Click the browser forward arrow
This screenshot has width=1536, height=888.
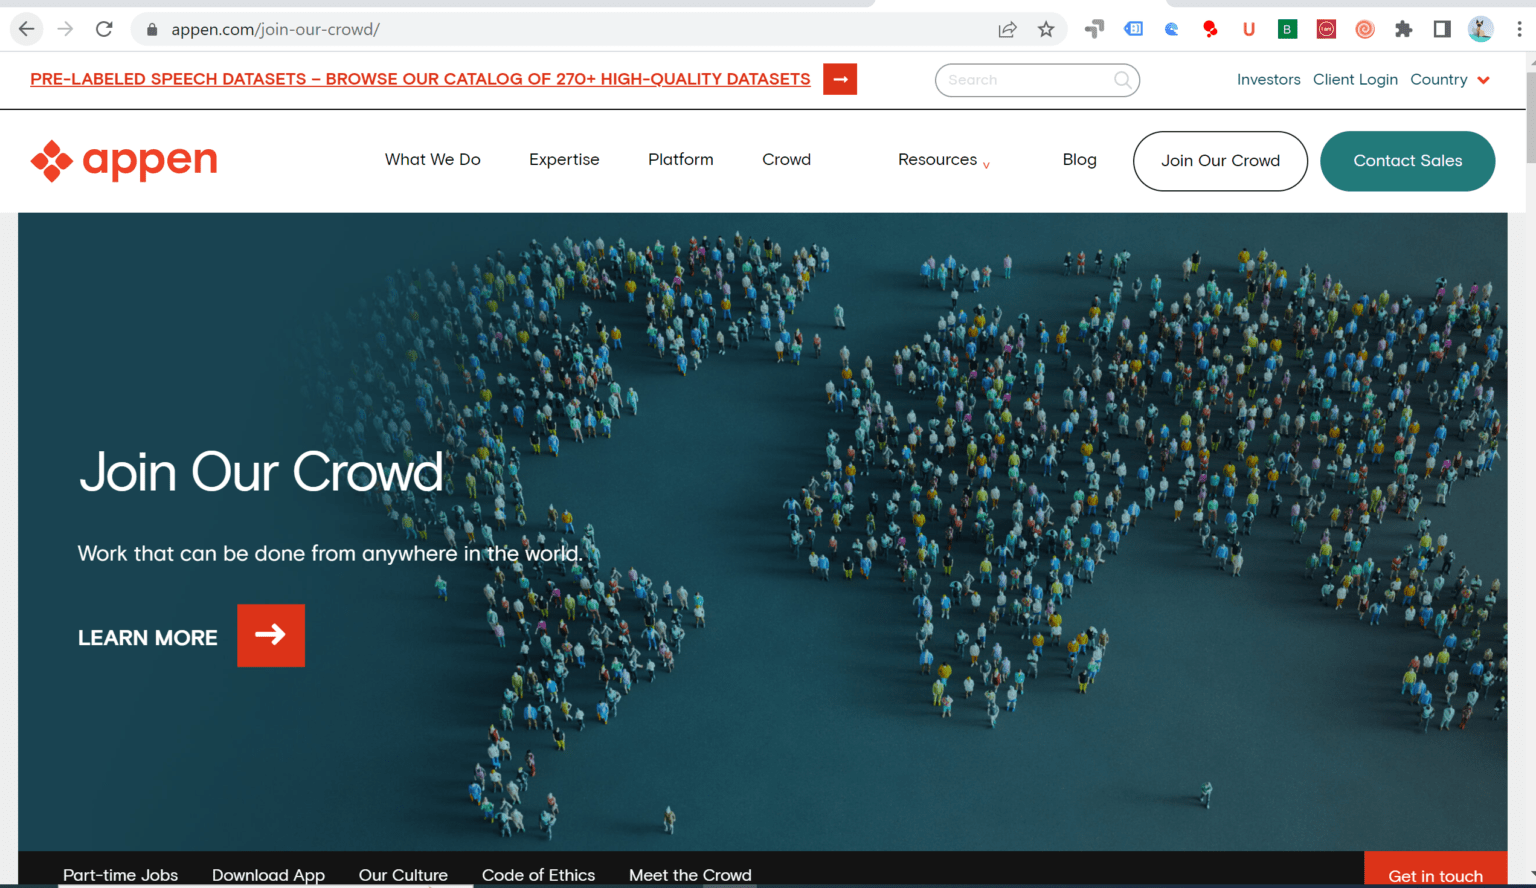(65, 29)
